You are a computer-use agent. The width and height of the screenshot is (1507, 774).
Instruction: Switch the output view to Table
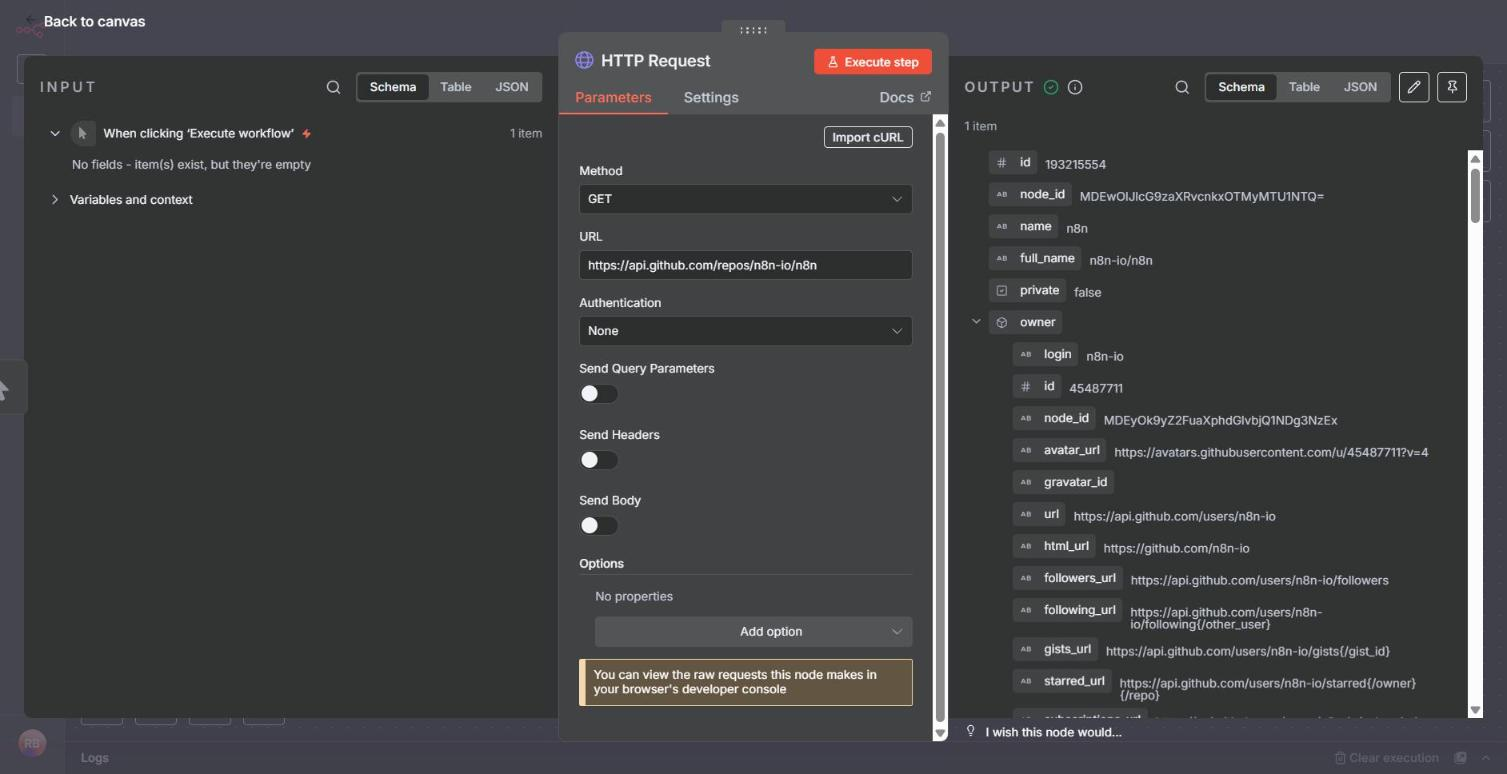[x=1304, y=87]
